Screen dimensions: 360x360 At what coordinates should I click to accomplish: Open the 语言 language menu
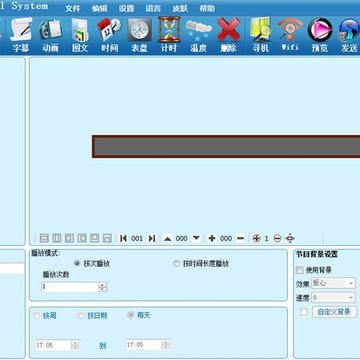[153, 8]
